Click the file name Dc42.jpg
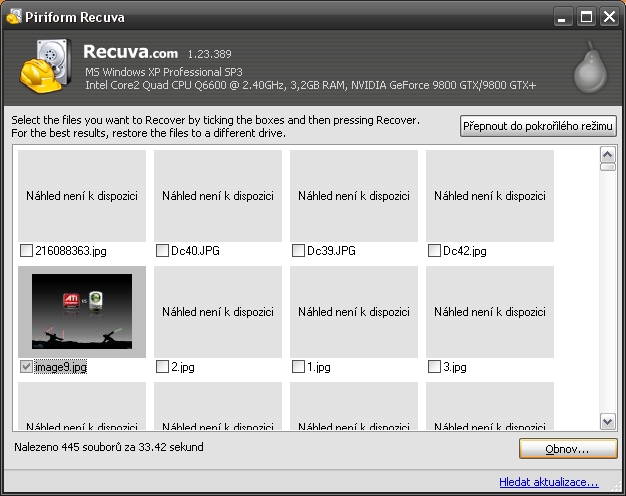 pos(465,251)
